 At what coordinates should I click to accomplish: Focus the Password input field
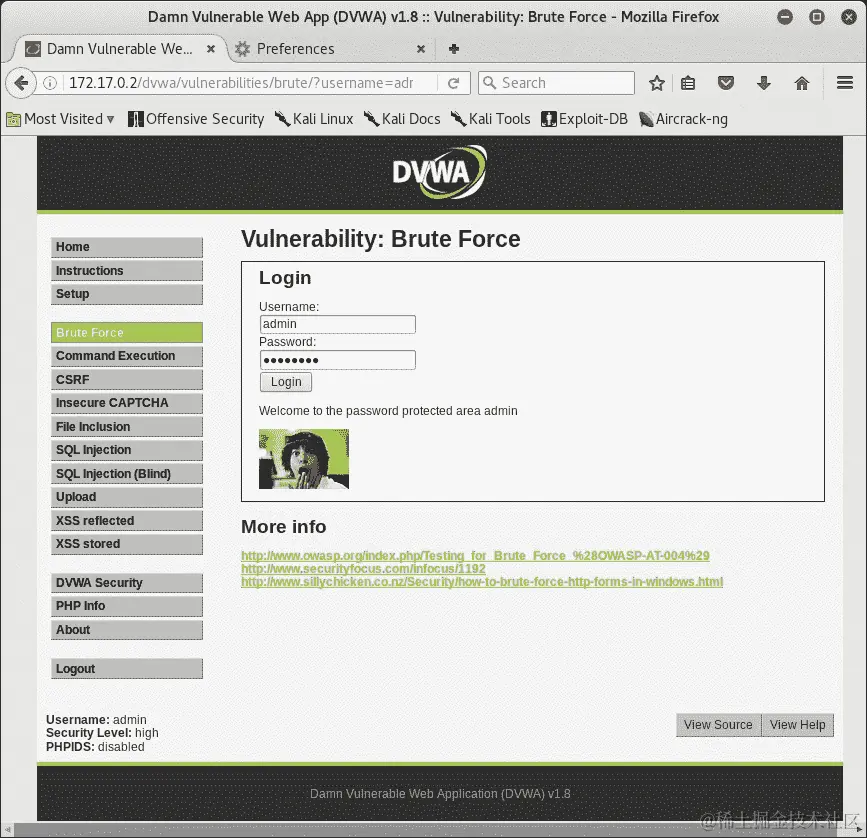(337, 360)
